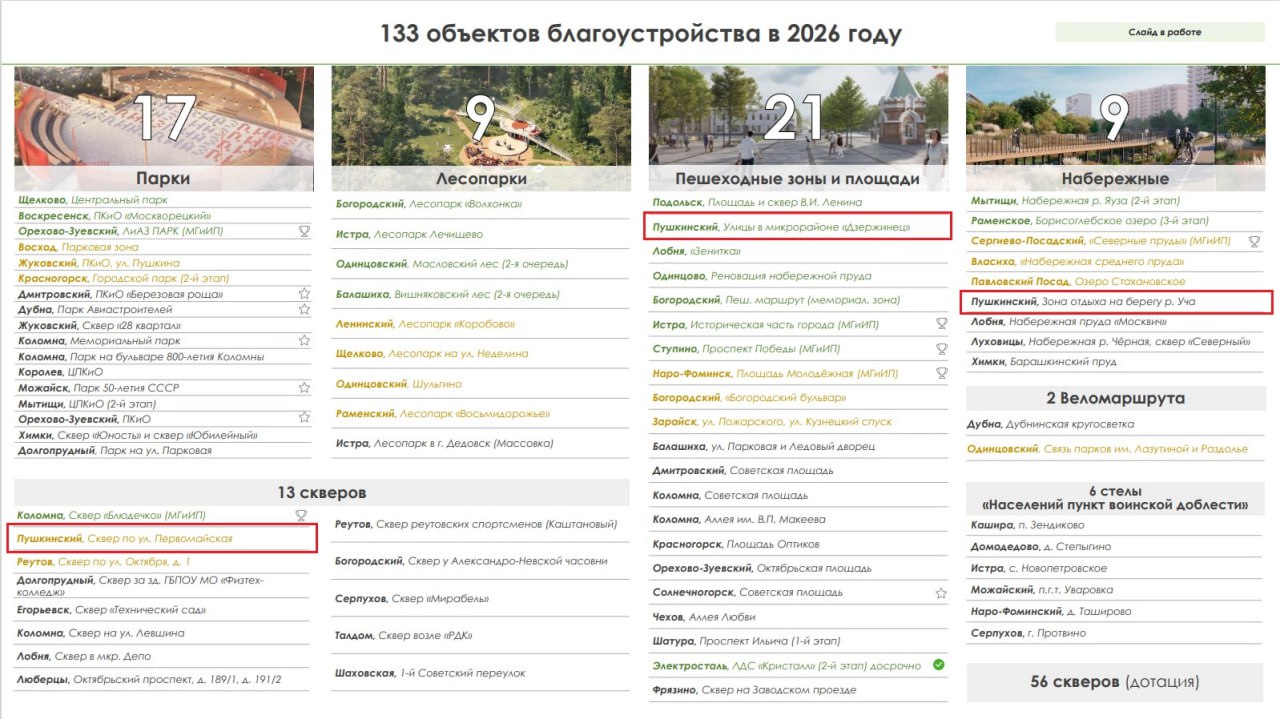Toggle the star on Парк 50-летия СССР row
1280x719 pixels.
[x=304, y=388]
